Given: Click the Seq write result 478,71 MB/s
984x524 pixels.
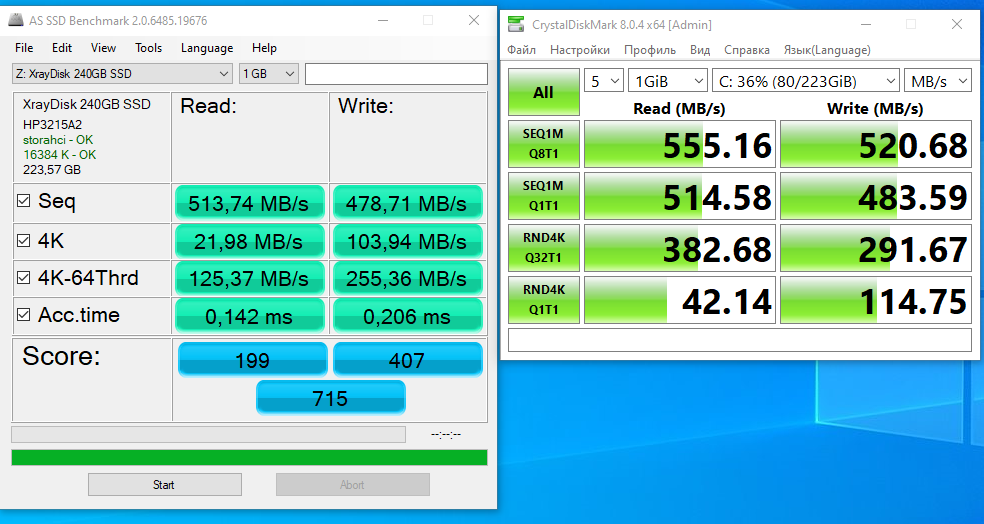Looking at the screenshot, I should (407, 203).
